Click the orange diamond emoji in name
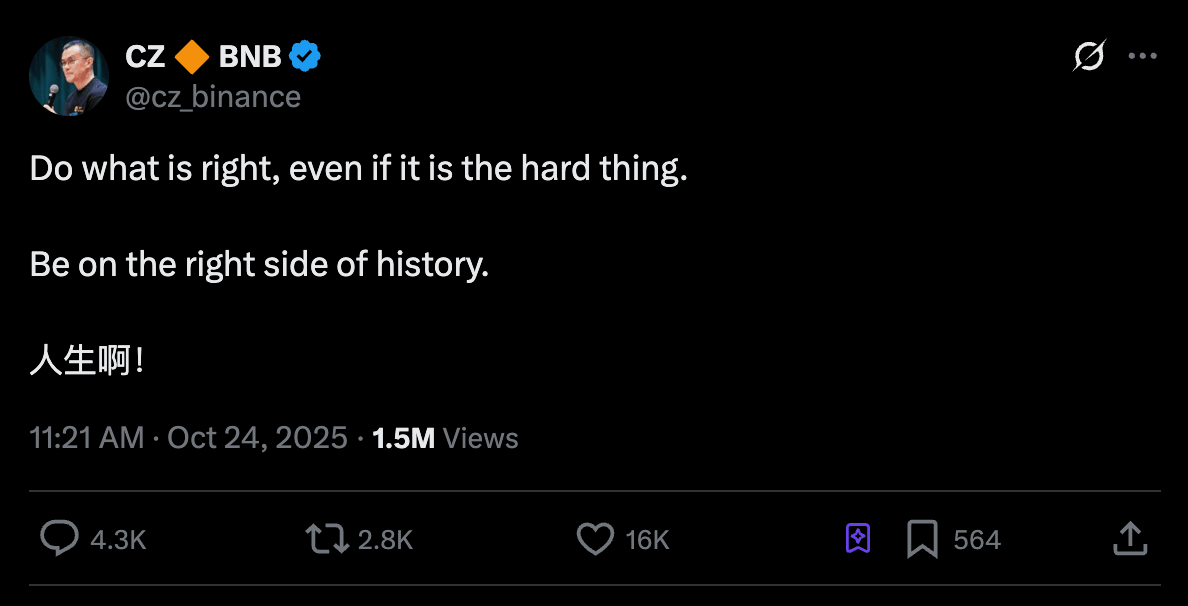 (x=191, y=57)
